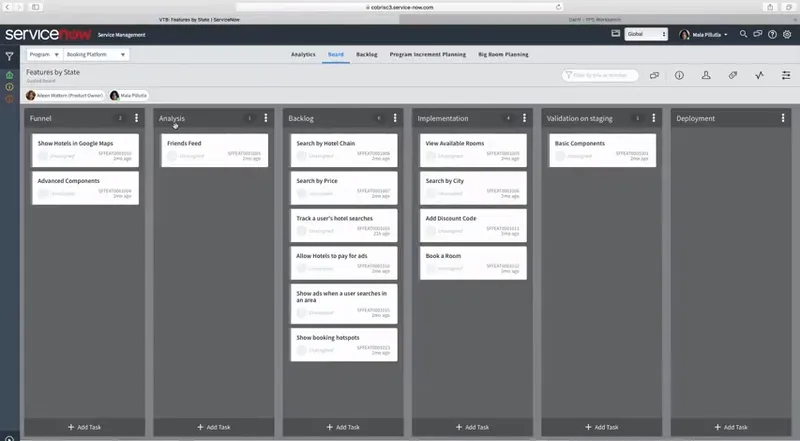800x441 pixels.
Task: Open the Advanced Components card
Action: pos(85,188)
